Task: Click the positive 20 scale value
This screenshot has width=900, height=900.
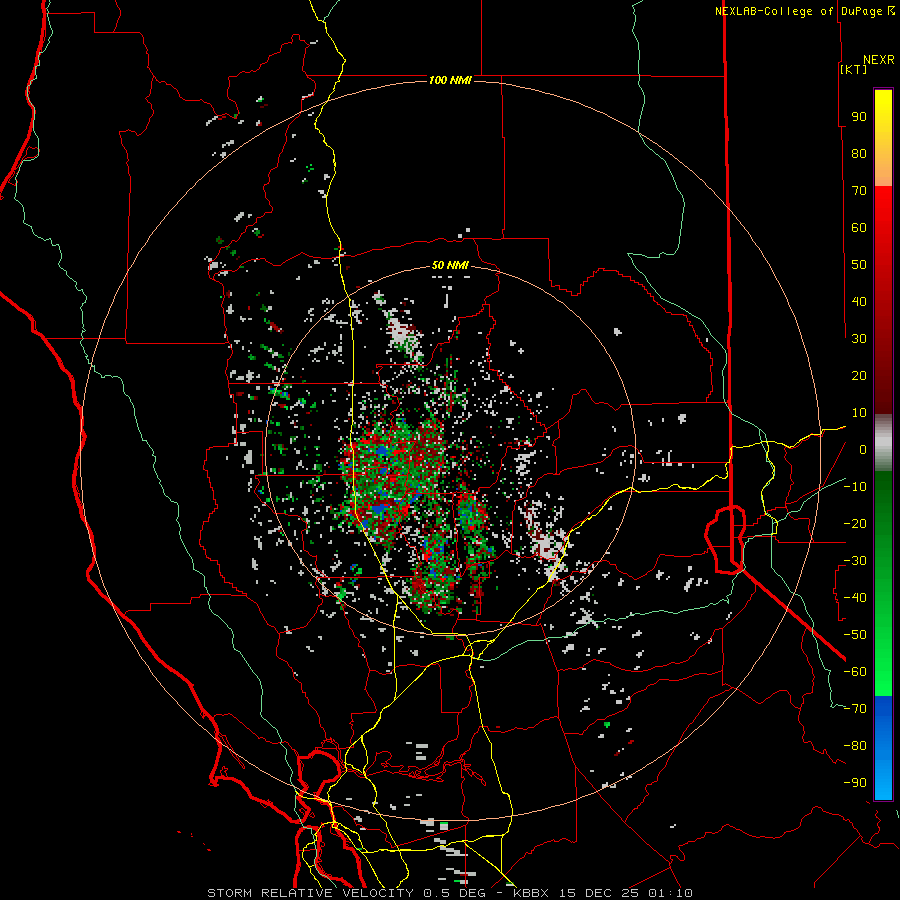Action: 859,375
